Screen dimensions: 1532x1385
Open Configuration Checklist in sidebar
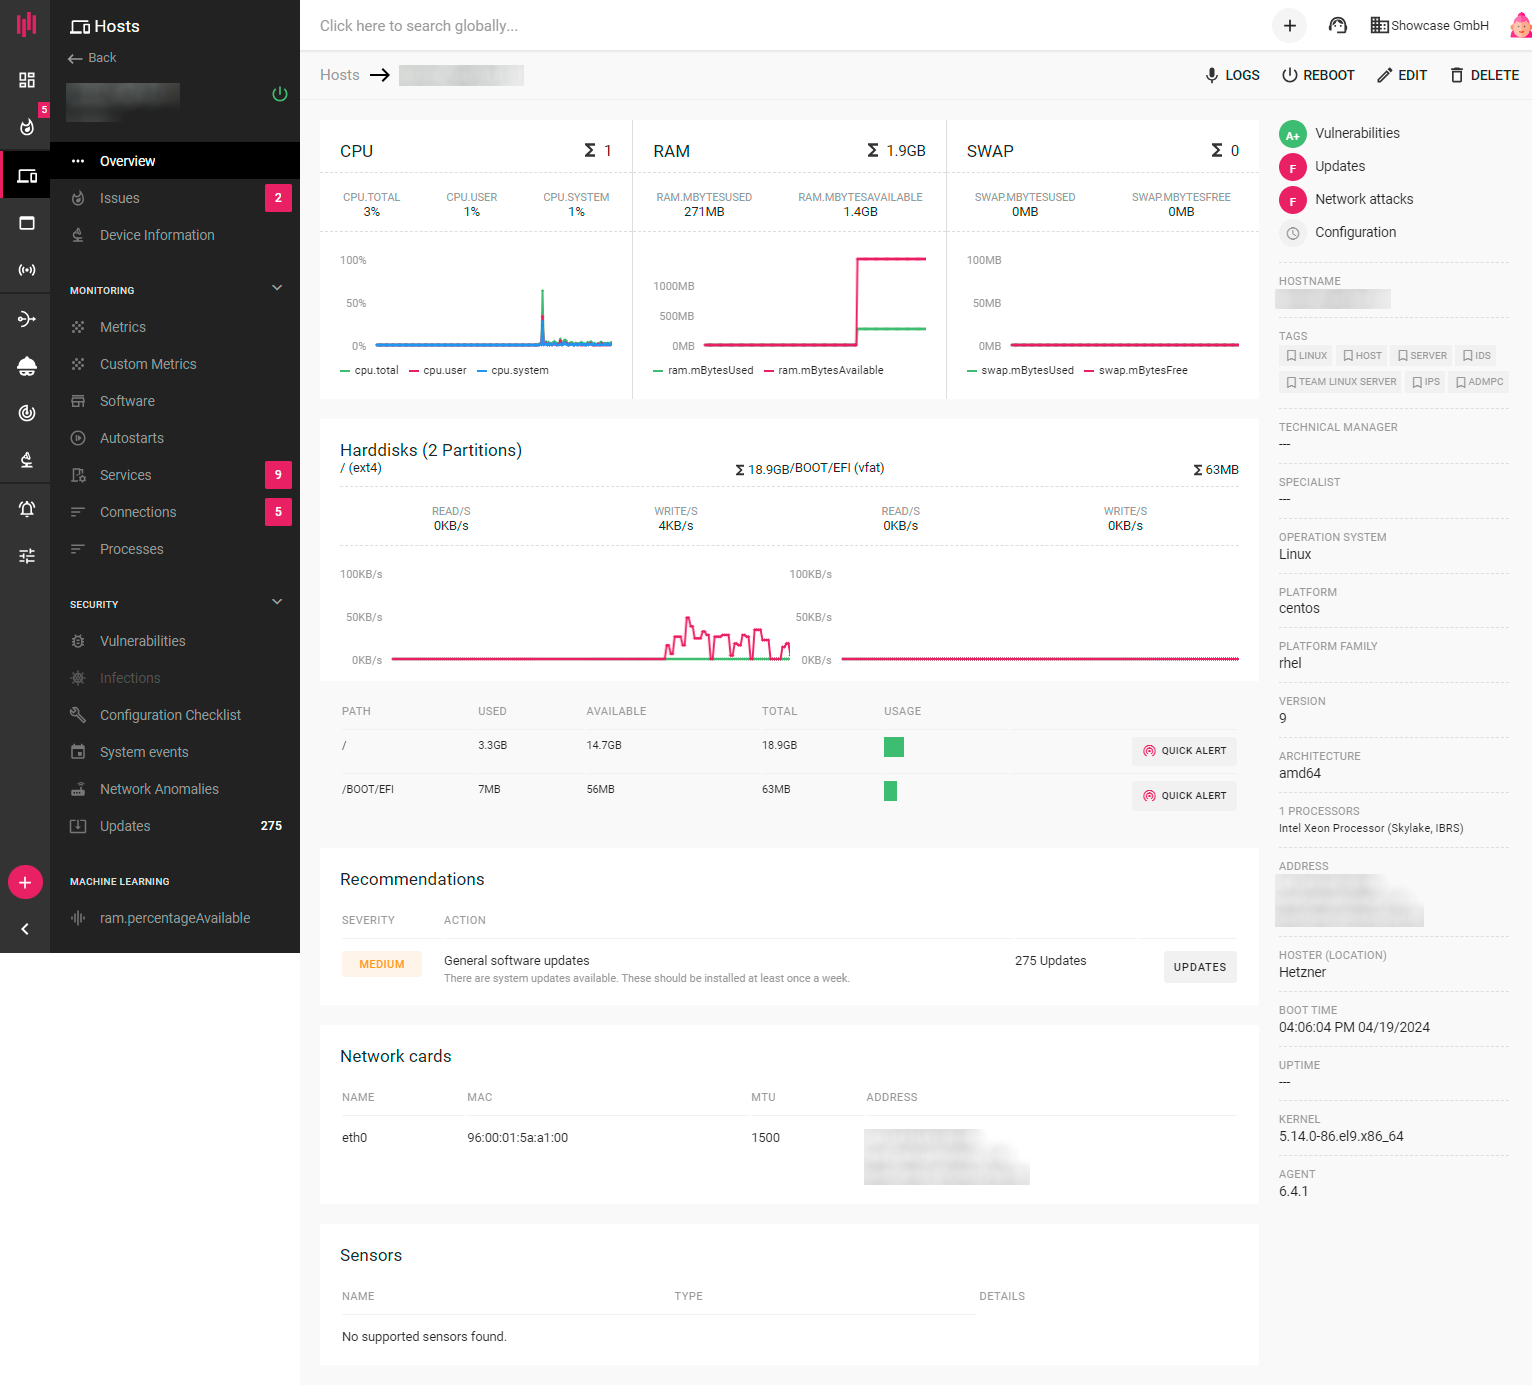coord(170,715)
